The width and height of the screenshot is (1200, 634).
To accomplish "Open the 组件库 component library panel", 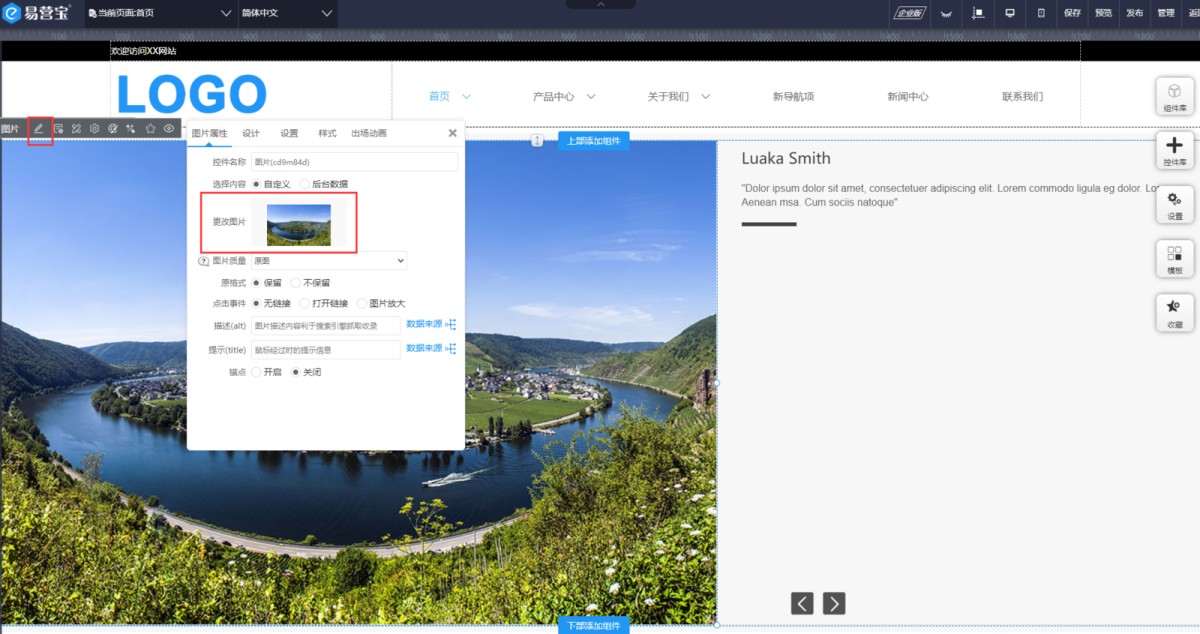I will pyautogui.click(x=1174, y=96).
